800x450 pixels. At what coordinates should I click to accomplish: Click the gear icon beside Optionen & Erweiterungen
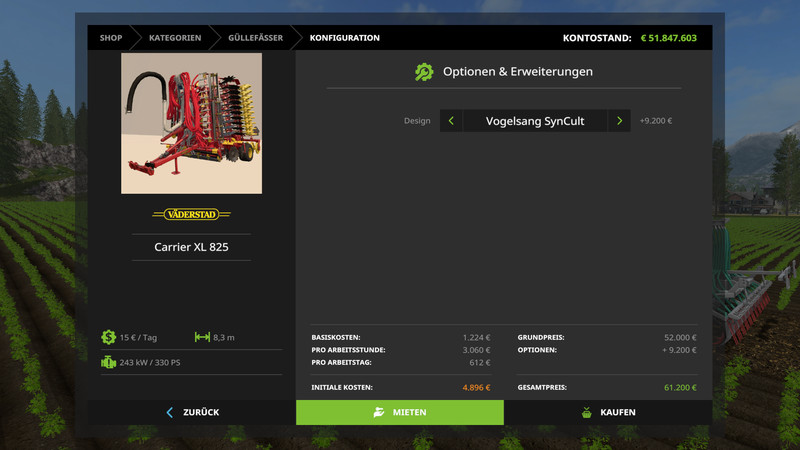424,72
